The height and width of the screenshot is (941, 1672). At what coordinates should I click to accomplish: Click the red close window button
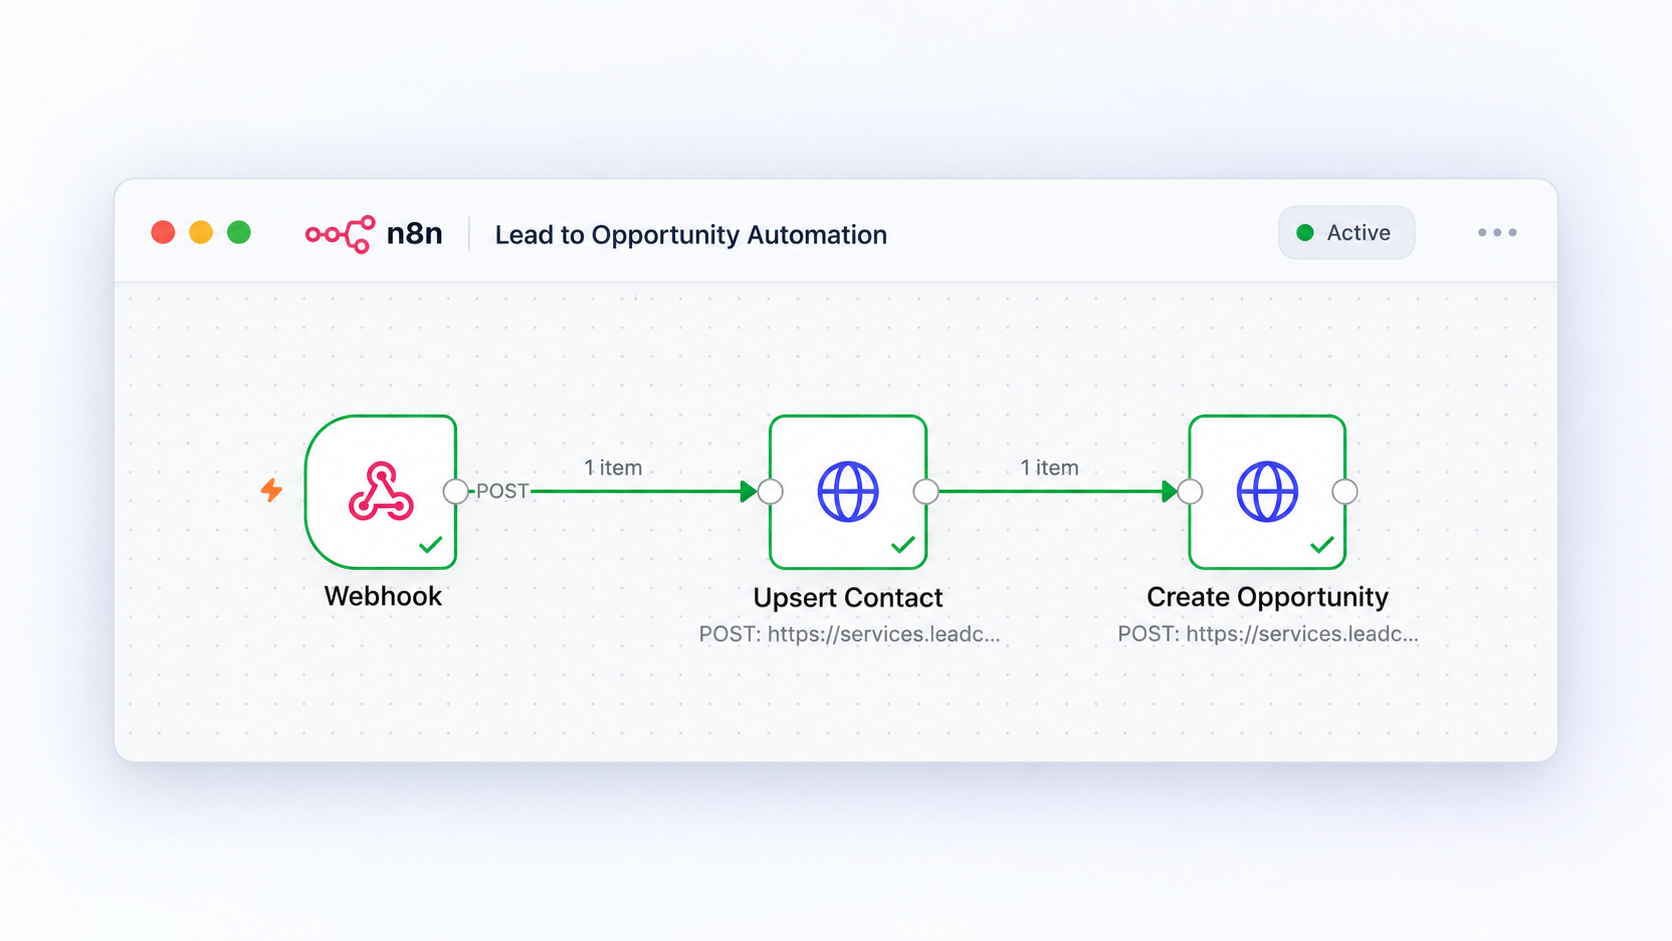click(163, 233)
